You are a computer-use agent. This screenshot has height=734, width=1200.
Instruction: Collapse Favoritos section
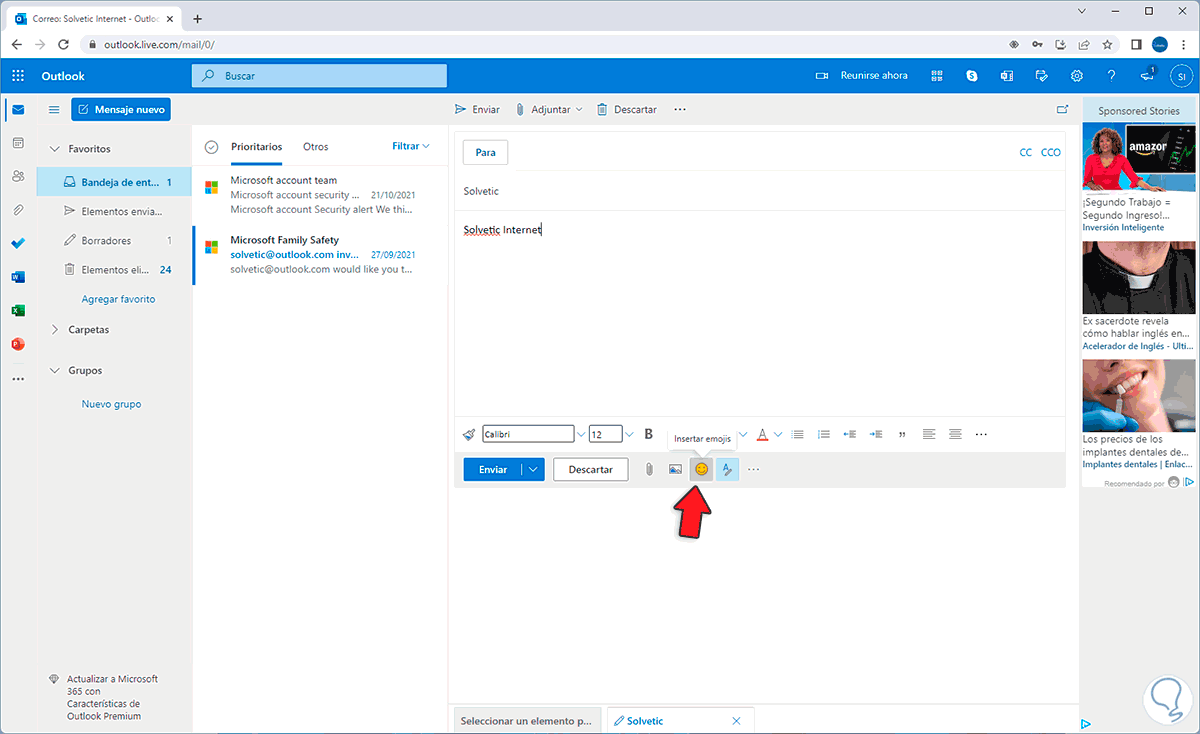pos(54,149)
